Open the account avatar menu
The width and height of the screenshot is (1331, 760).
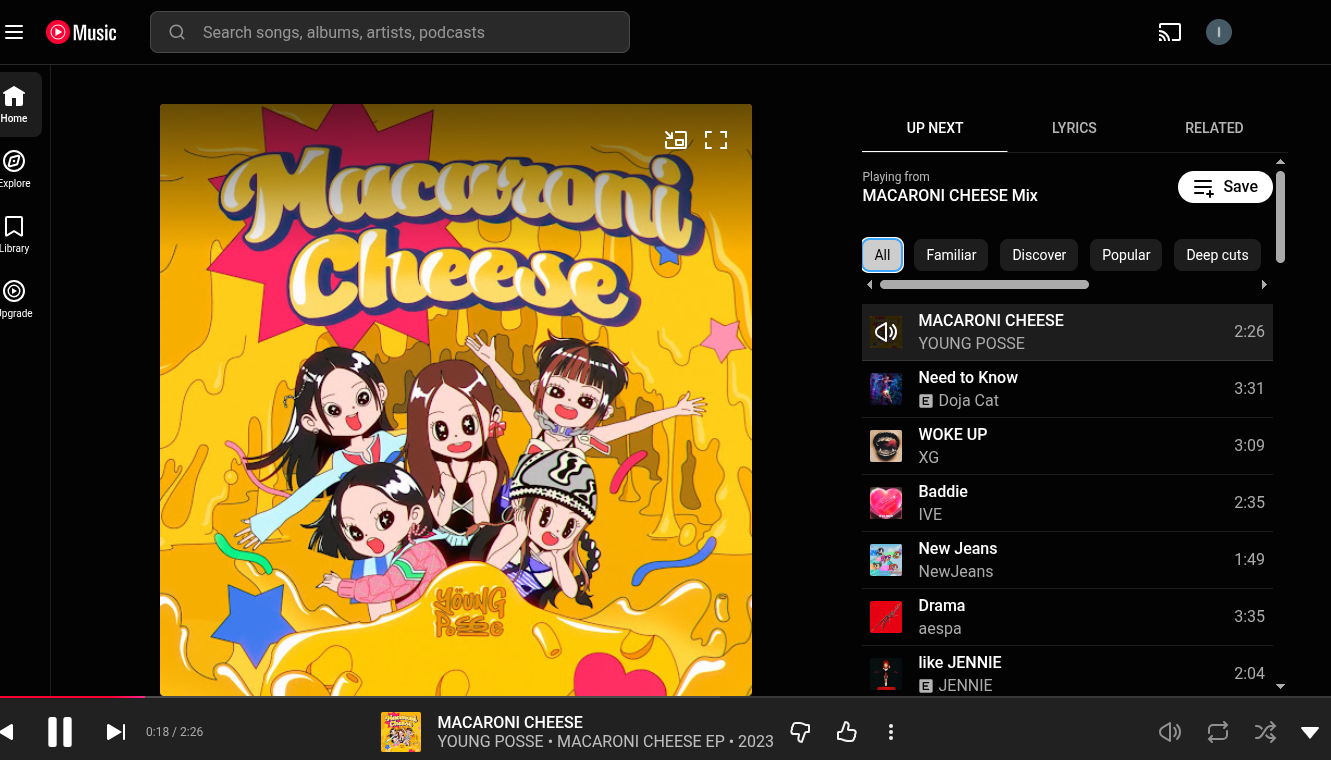coord(1218,32)
